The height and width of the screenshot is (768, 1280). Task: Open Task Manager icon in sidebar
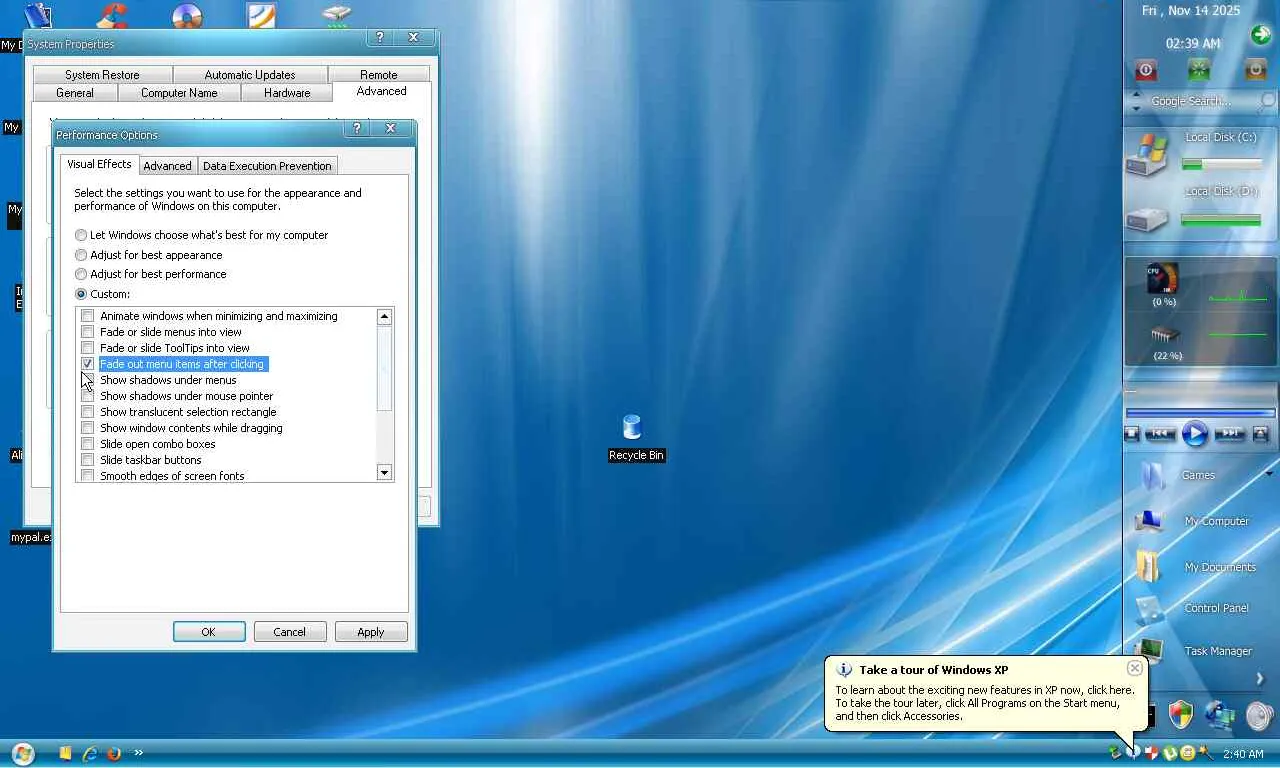point(1149,651)
